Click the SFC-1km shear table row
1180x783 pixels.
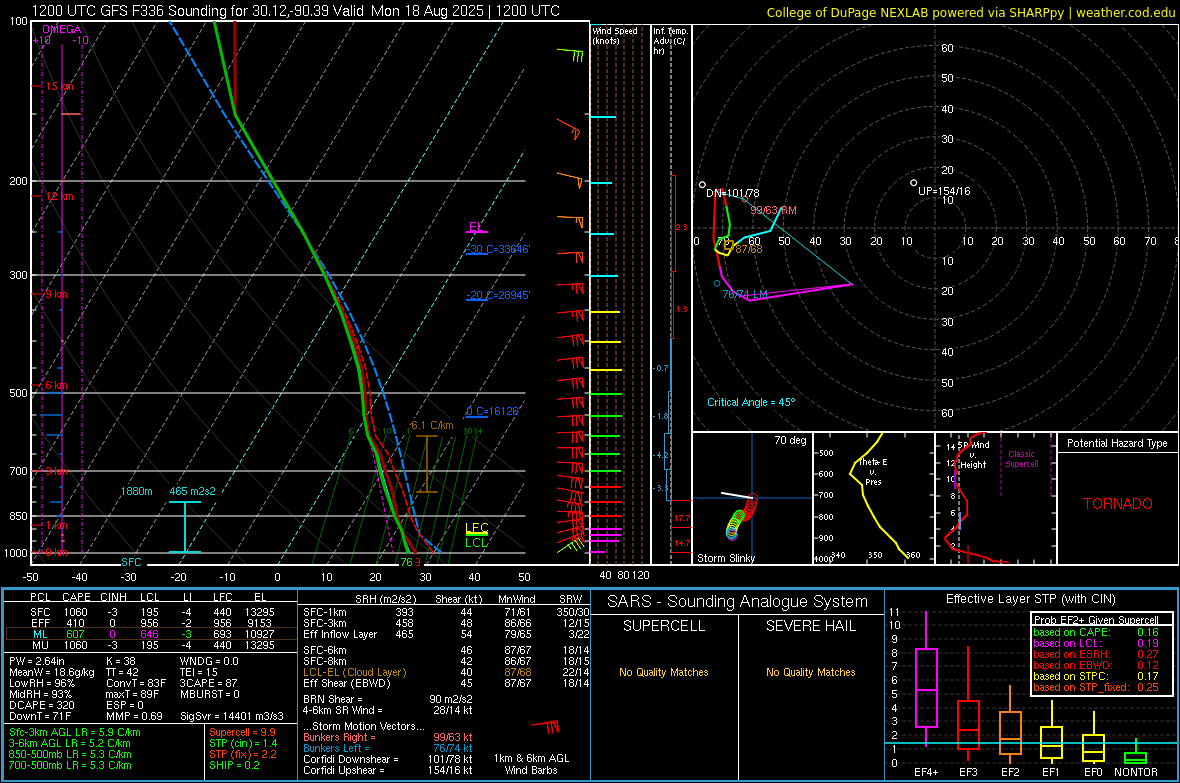(x=446, y=612)
